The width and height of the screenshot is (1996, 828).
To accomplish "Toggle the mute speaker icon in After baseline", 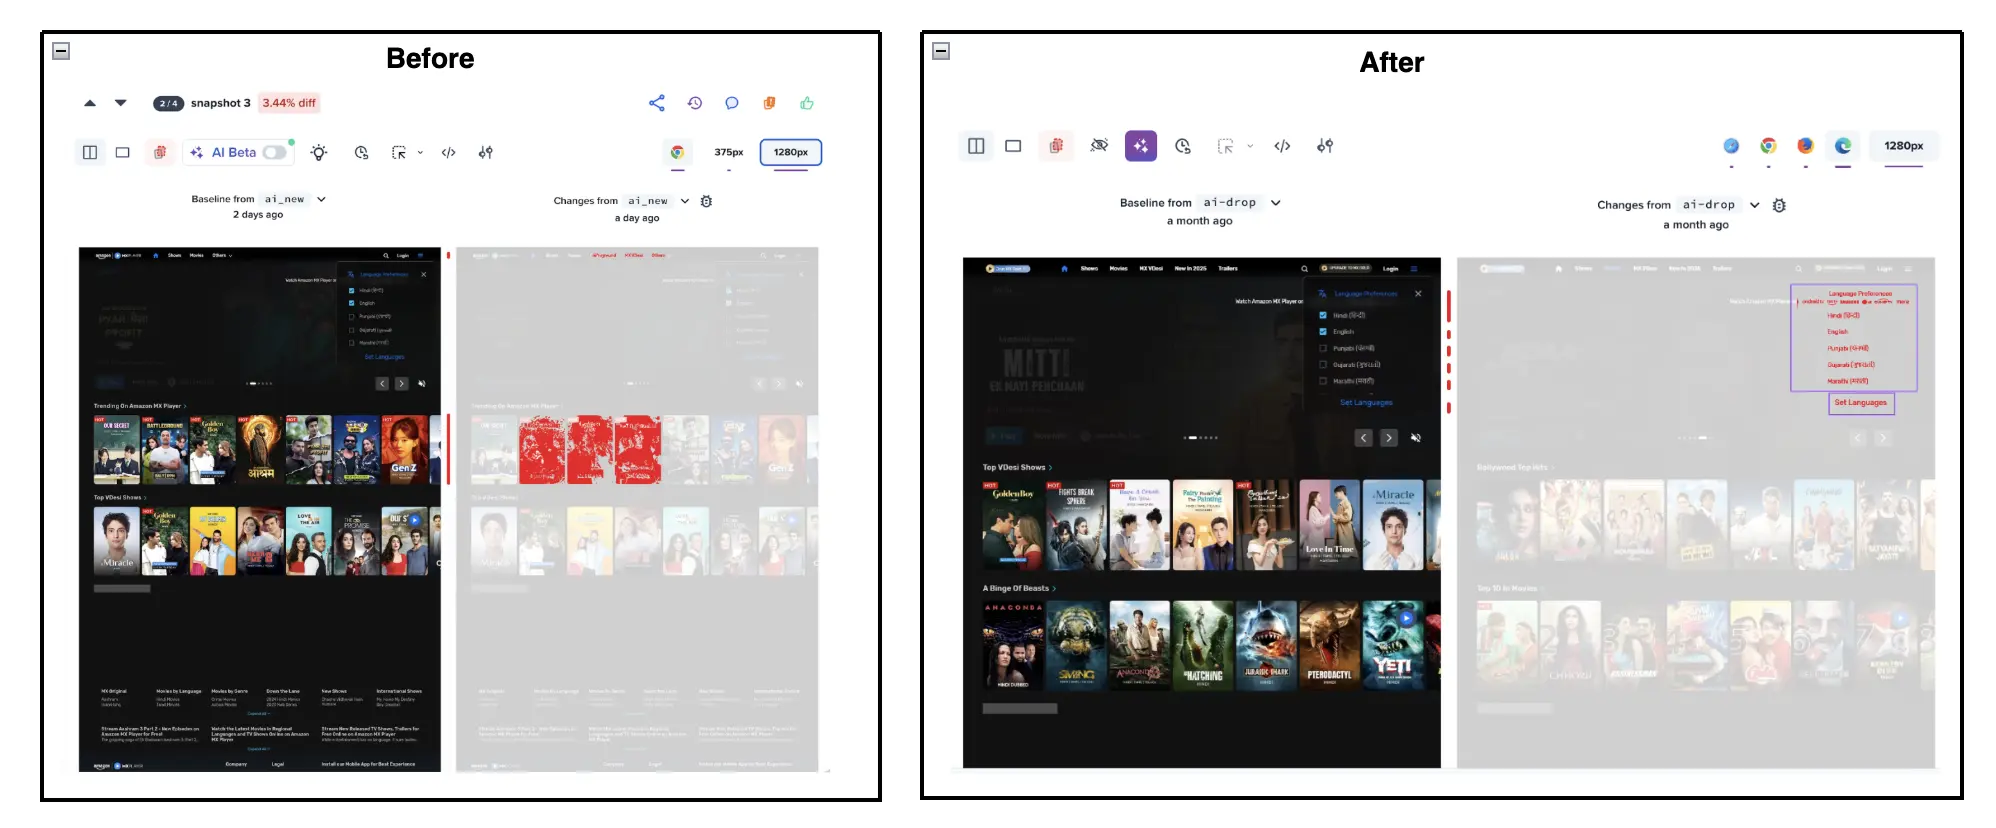I will 1415,438.
